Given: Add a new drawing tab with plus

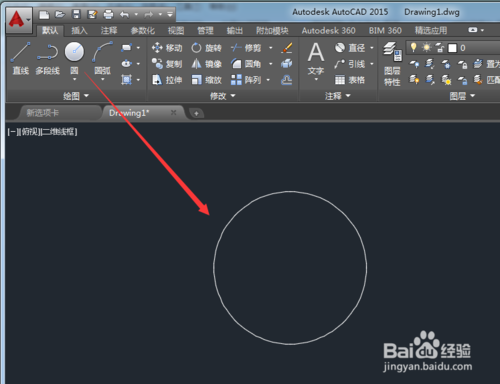Looking at the screenshot, I should click(x=196, y=113).
